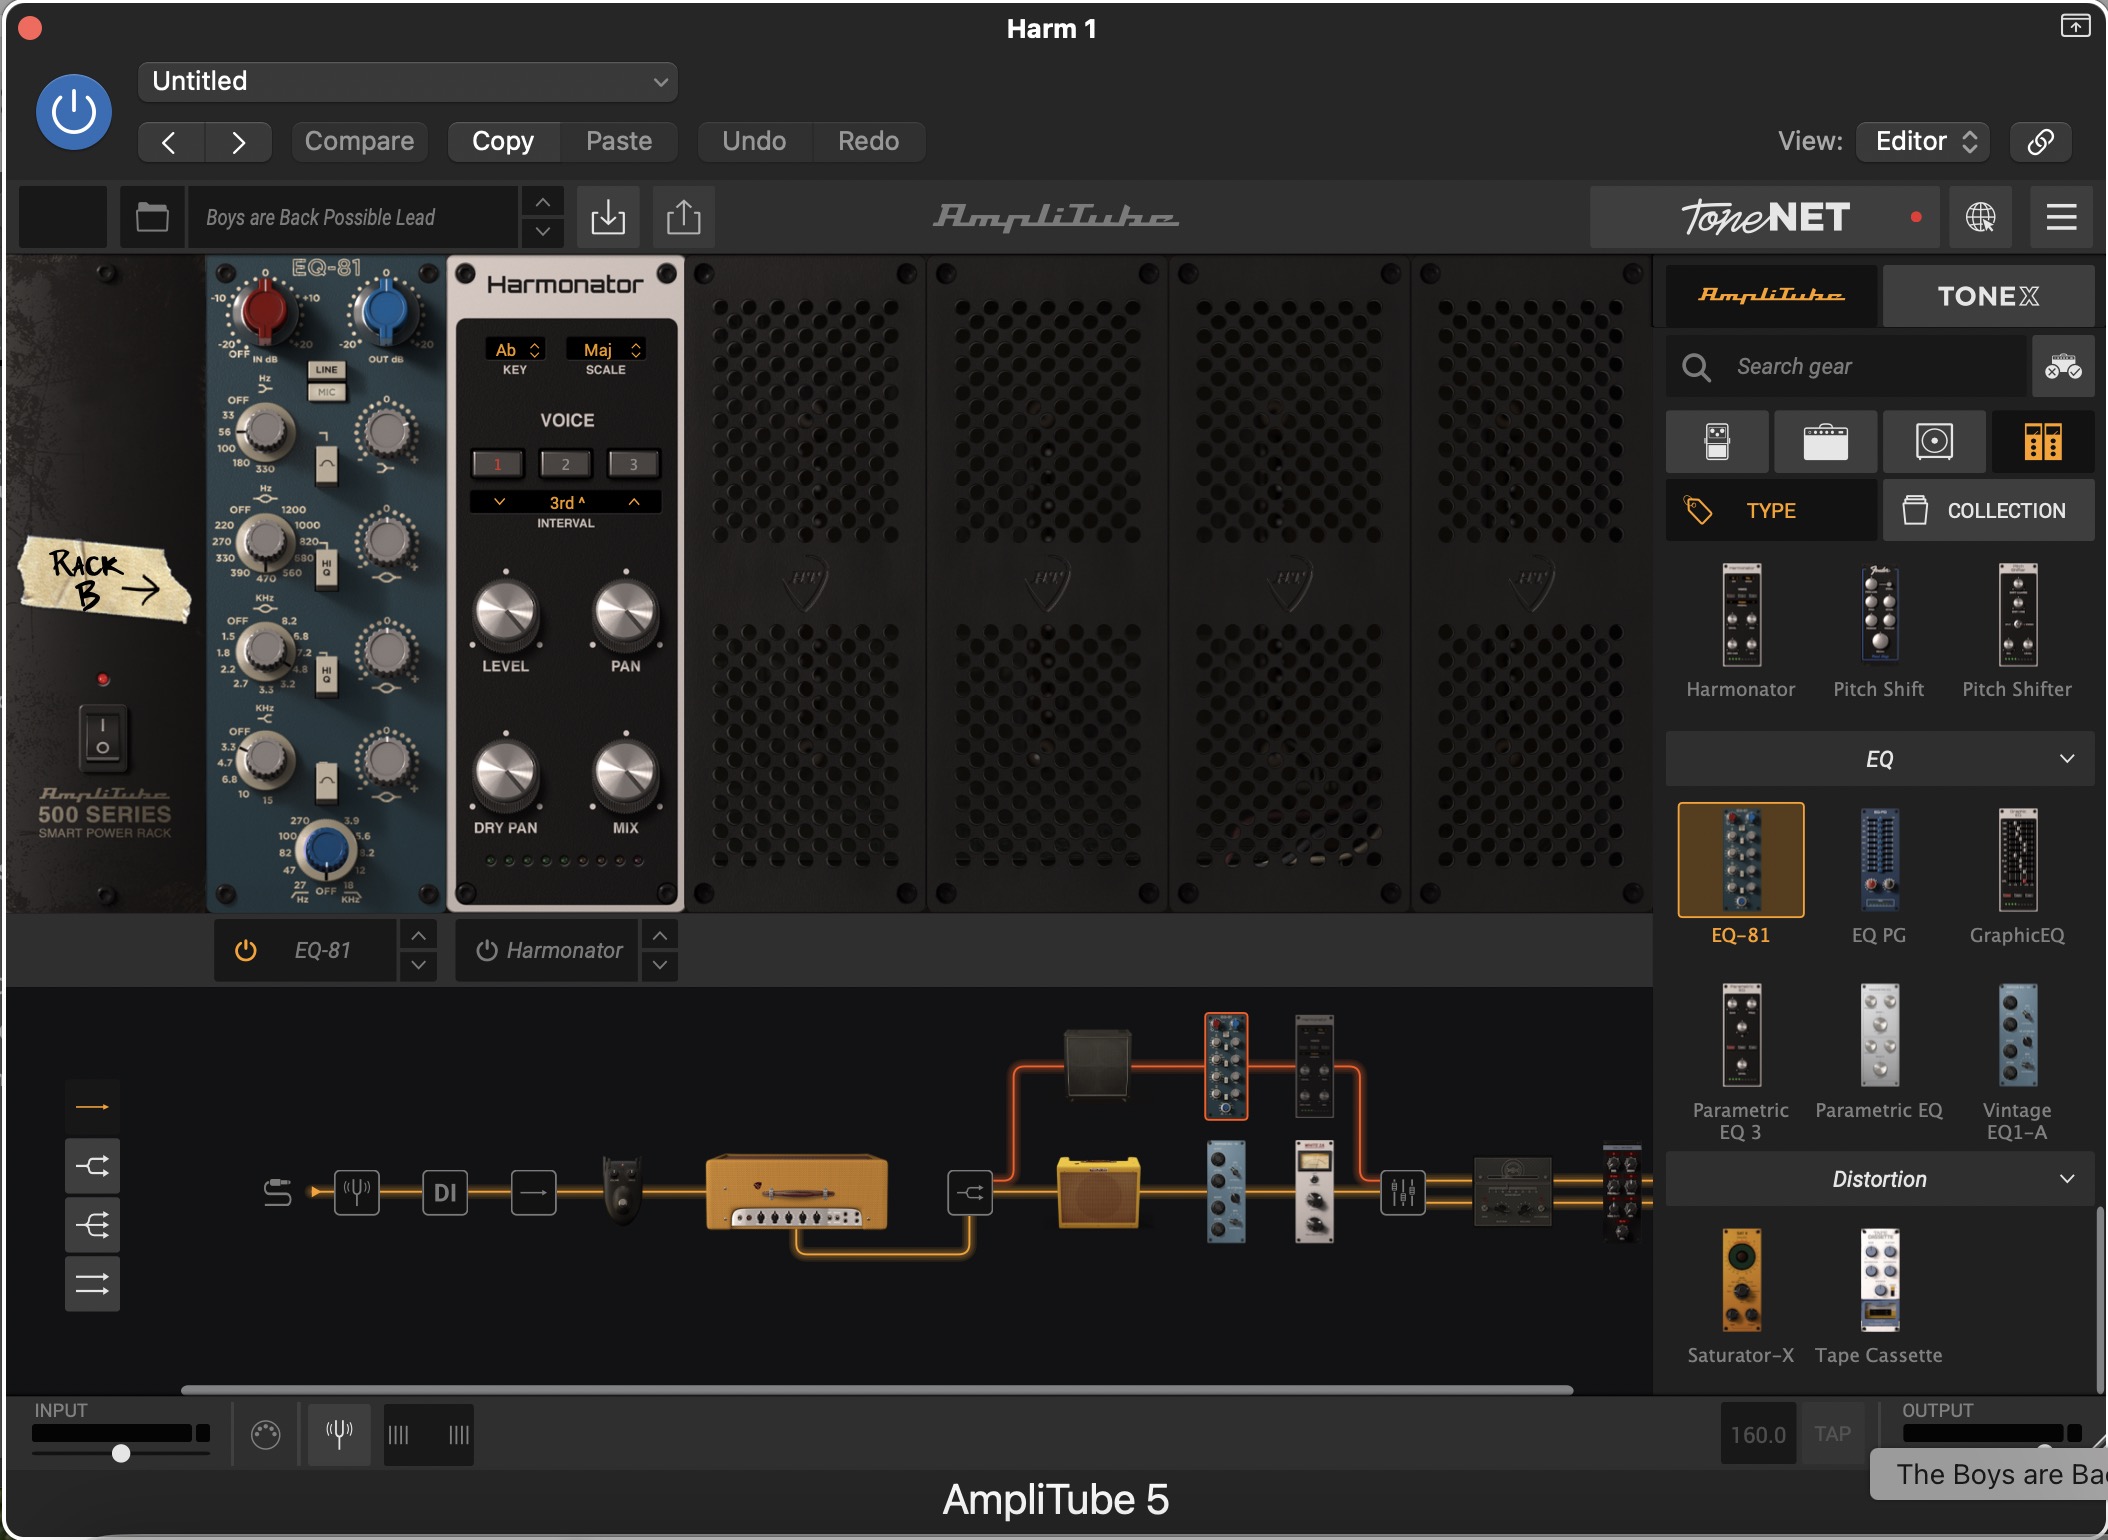Click the export share preset icon
Image resolution: width=2108 pixels, height=1540 pixels.
684,217
